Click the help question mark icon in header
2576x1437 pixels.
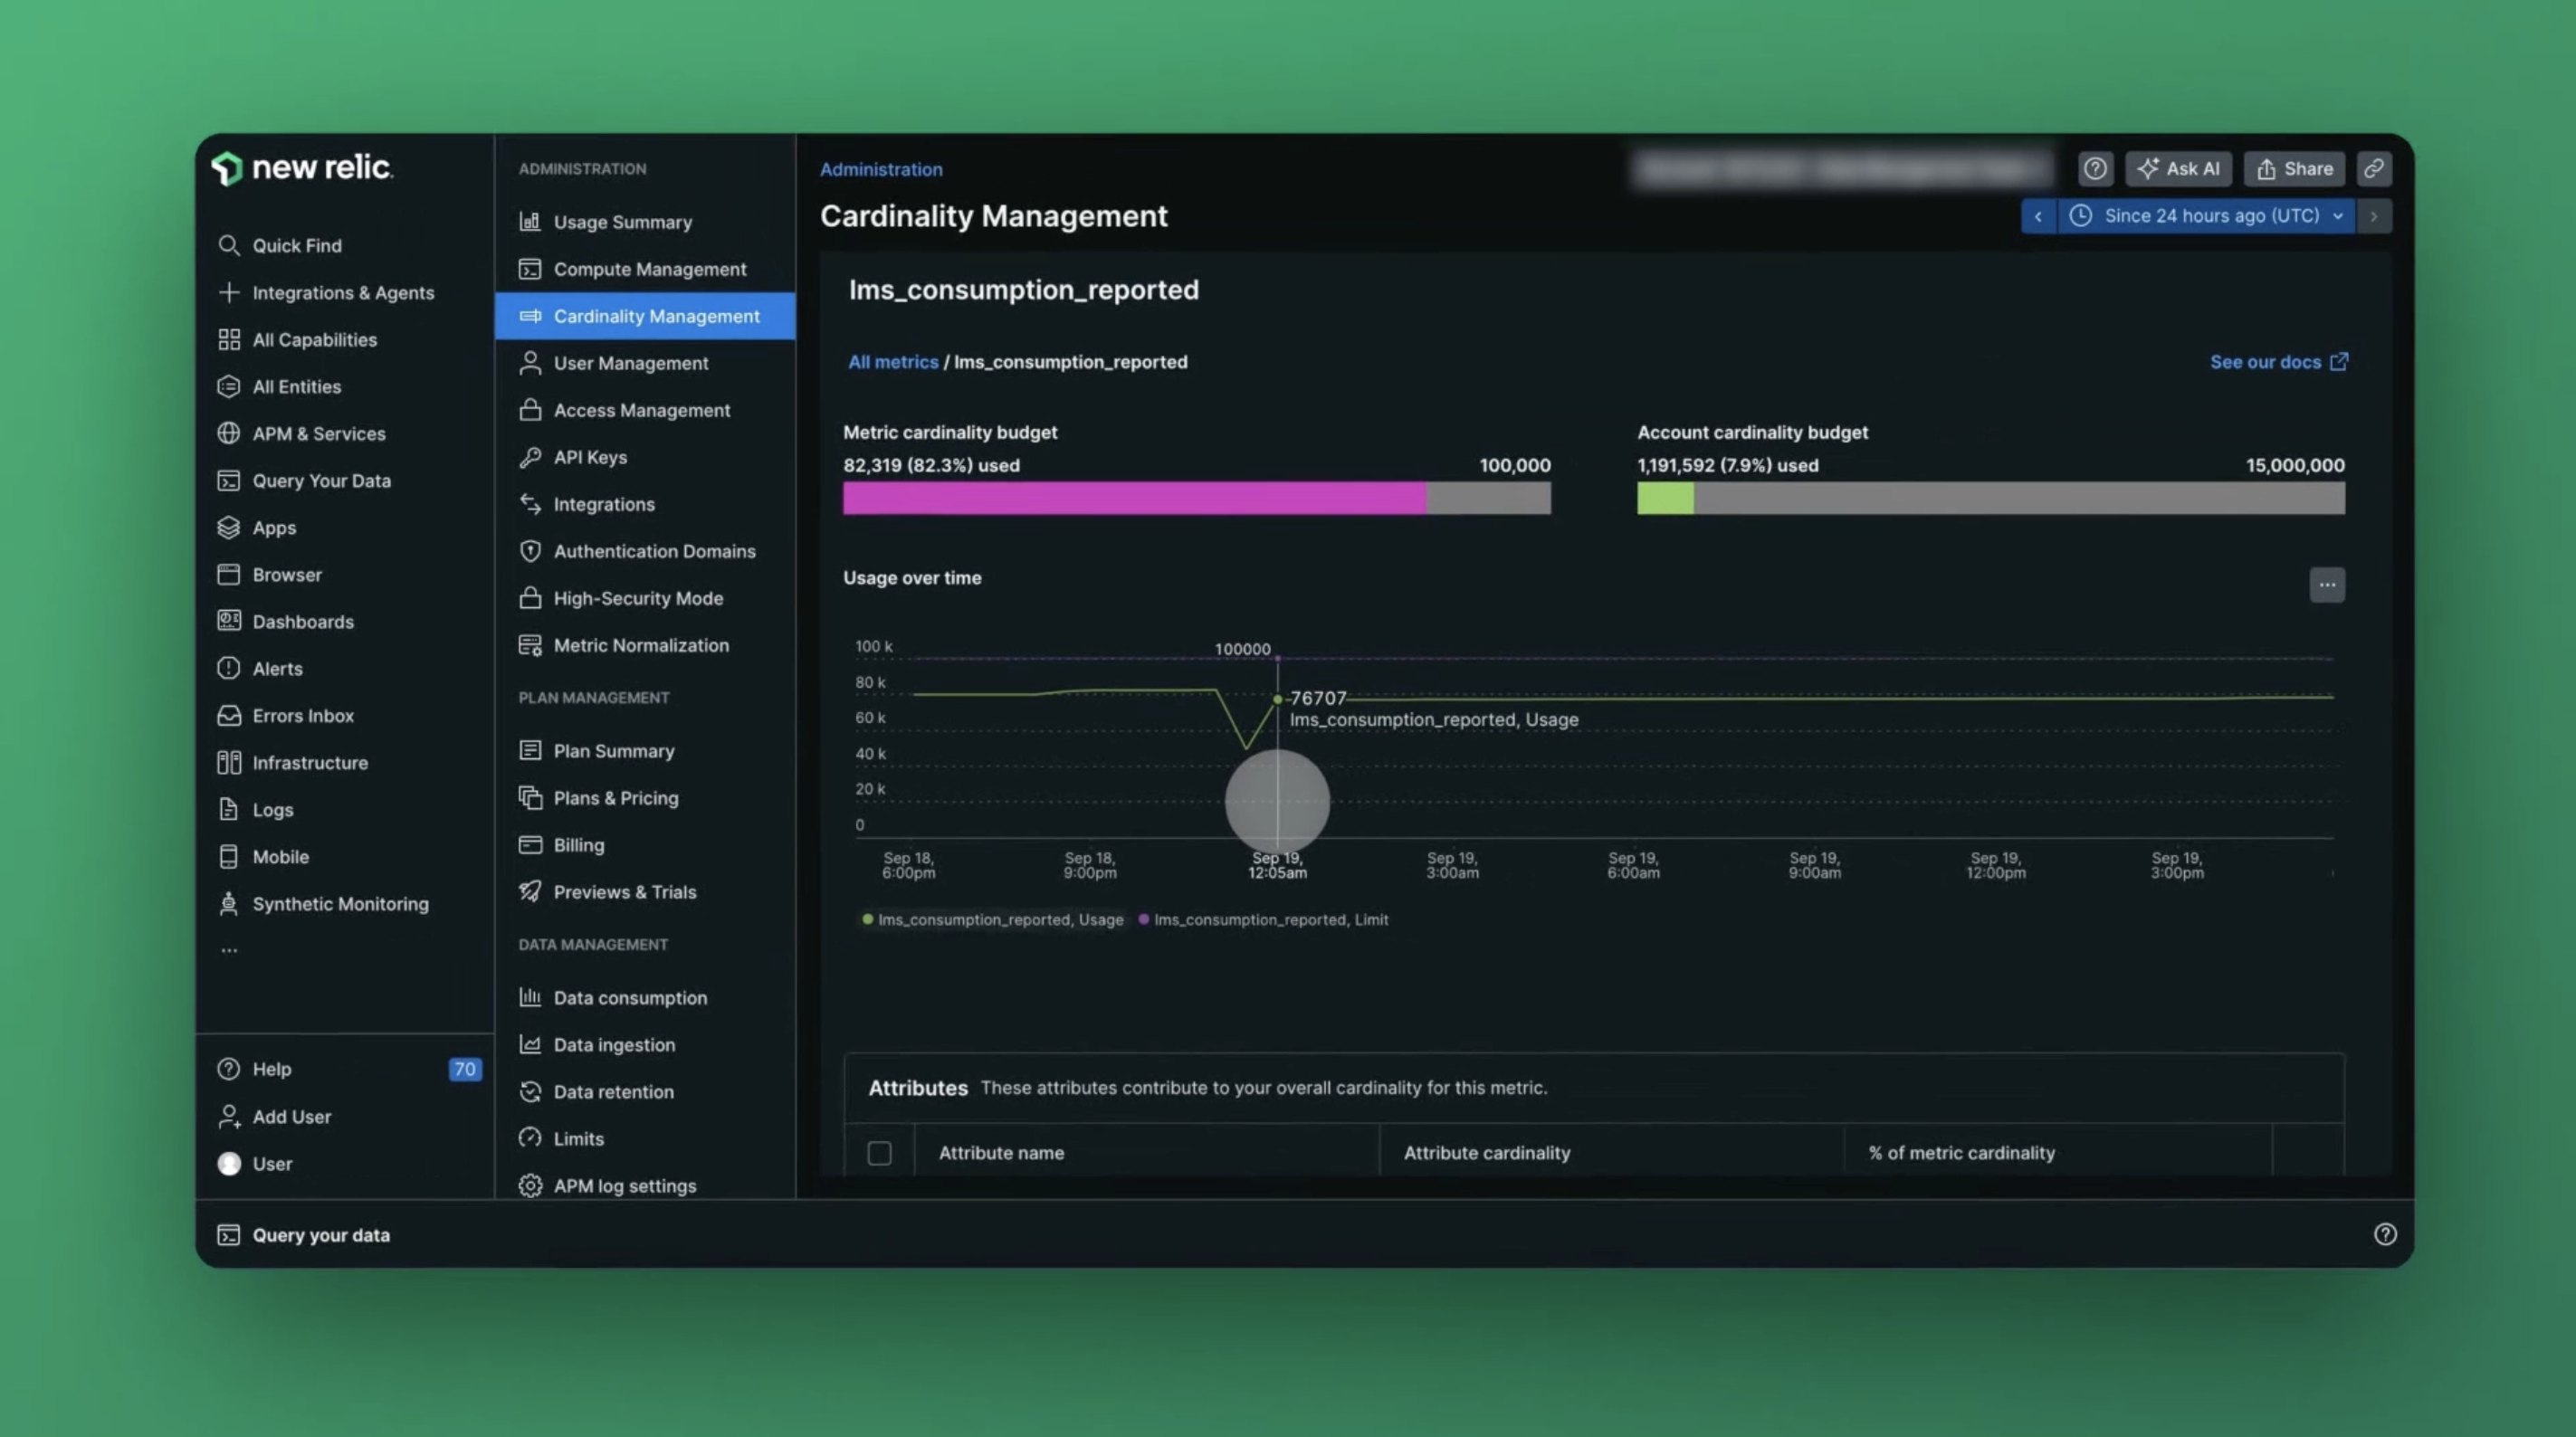point(2095,169)
